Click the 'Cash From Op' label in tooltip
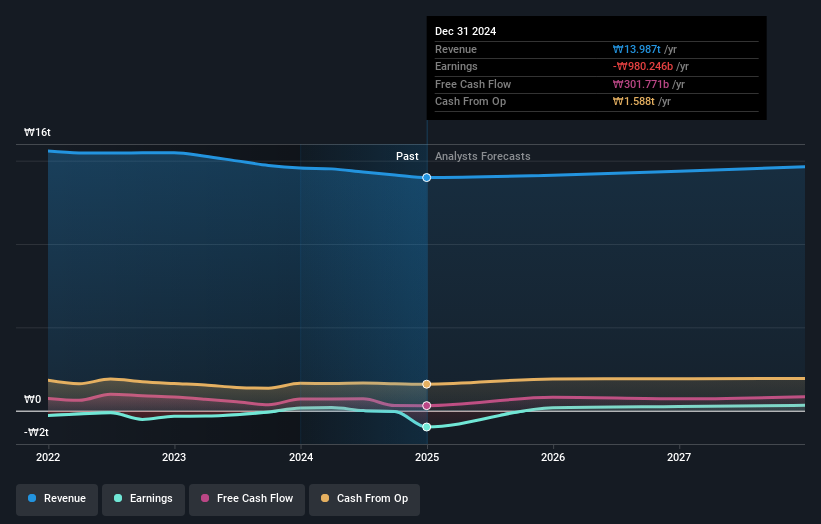This screenshot has height=524, width=821. point(470,102)
